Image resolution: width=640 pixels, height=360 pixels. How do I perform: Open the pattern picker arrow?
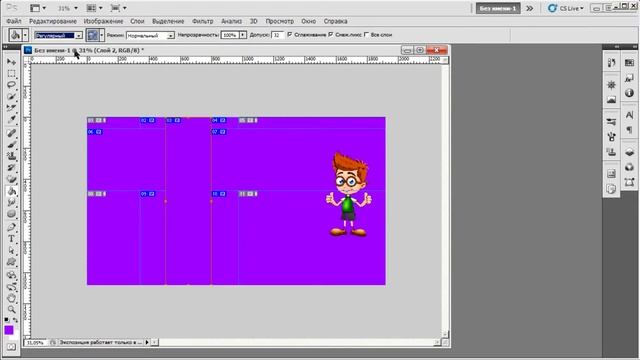[102, 36]
